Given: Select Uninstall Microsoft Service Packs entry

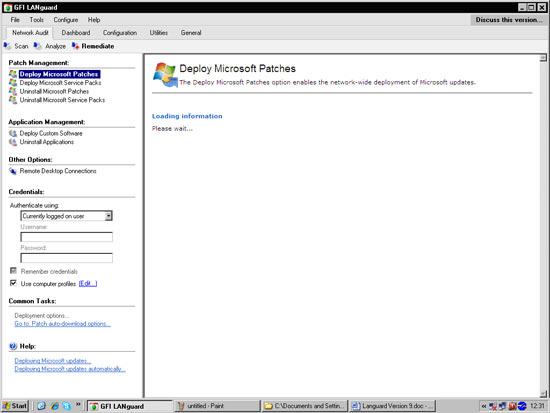Looking at the screenshot, I should click(62, 100).
